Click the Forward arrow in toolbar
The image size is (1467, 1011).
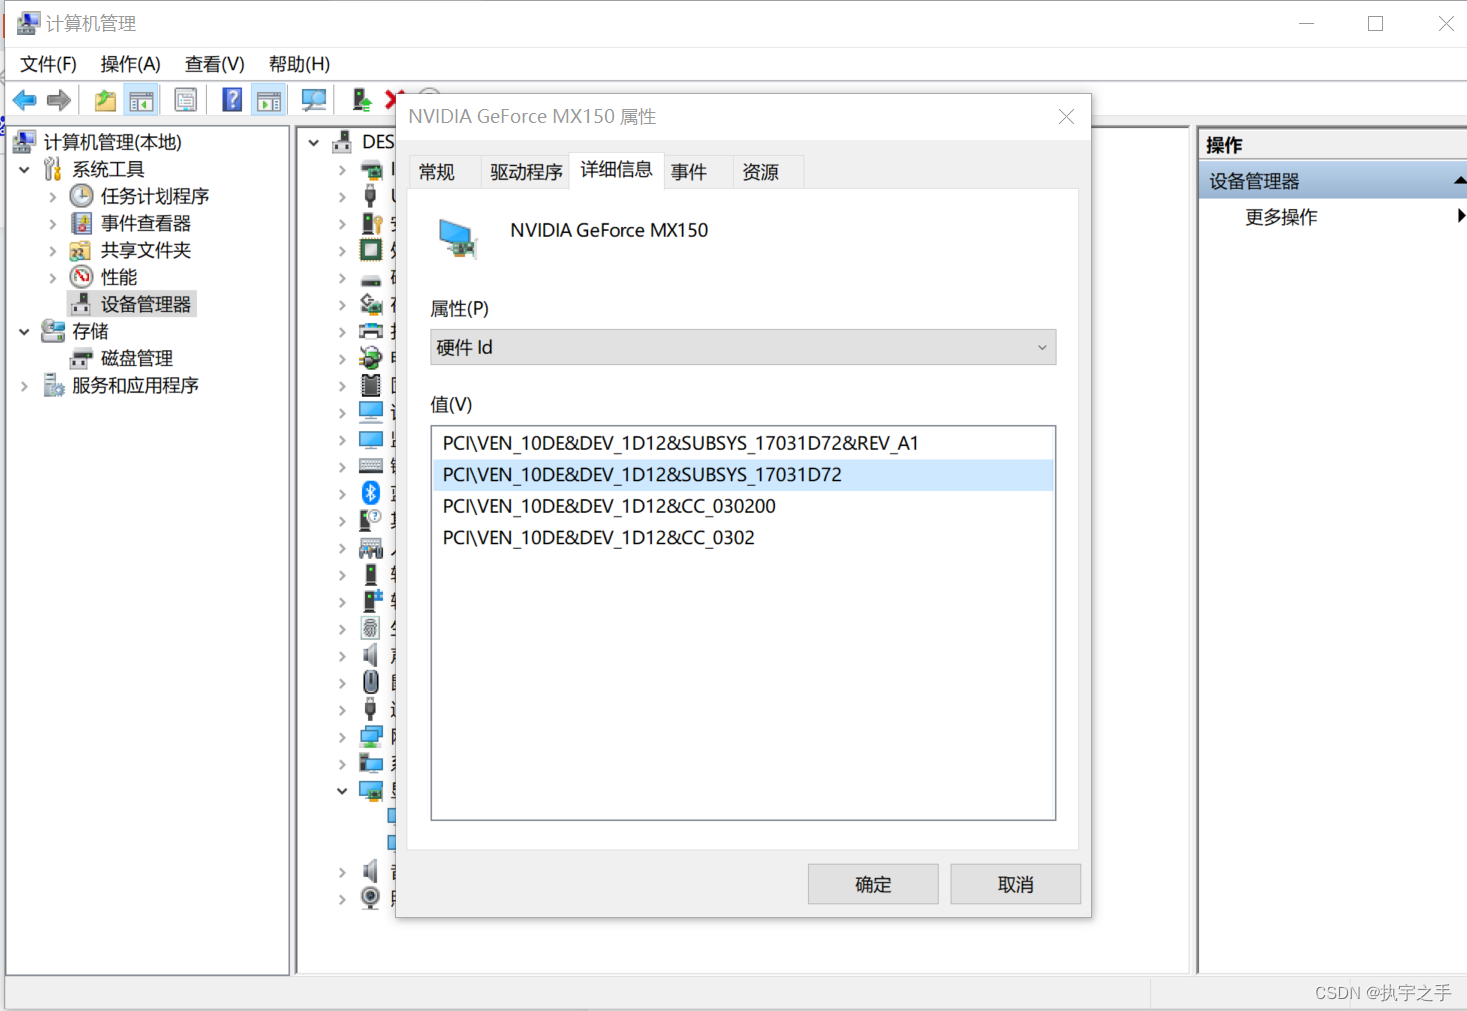click(x=59, y=100)
